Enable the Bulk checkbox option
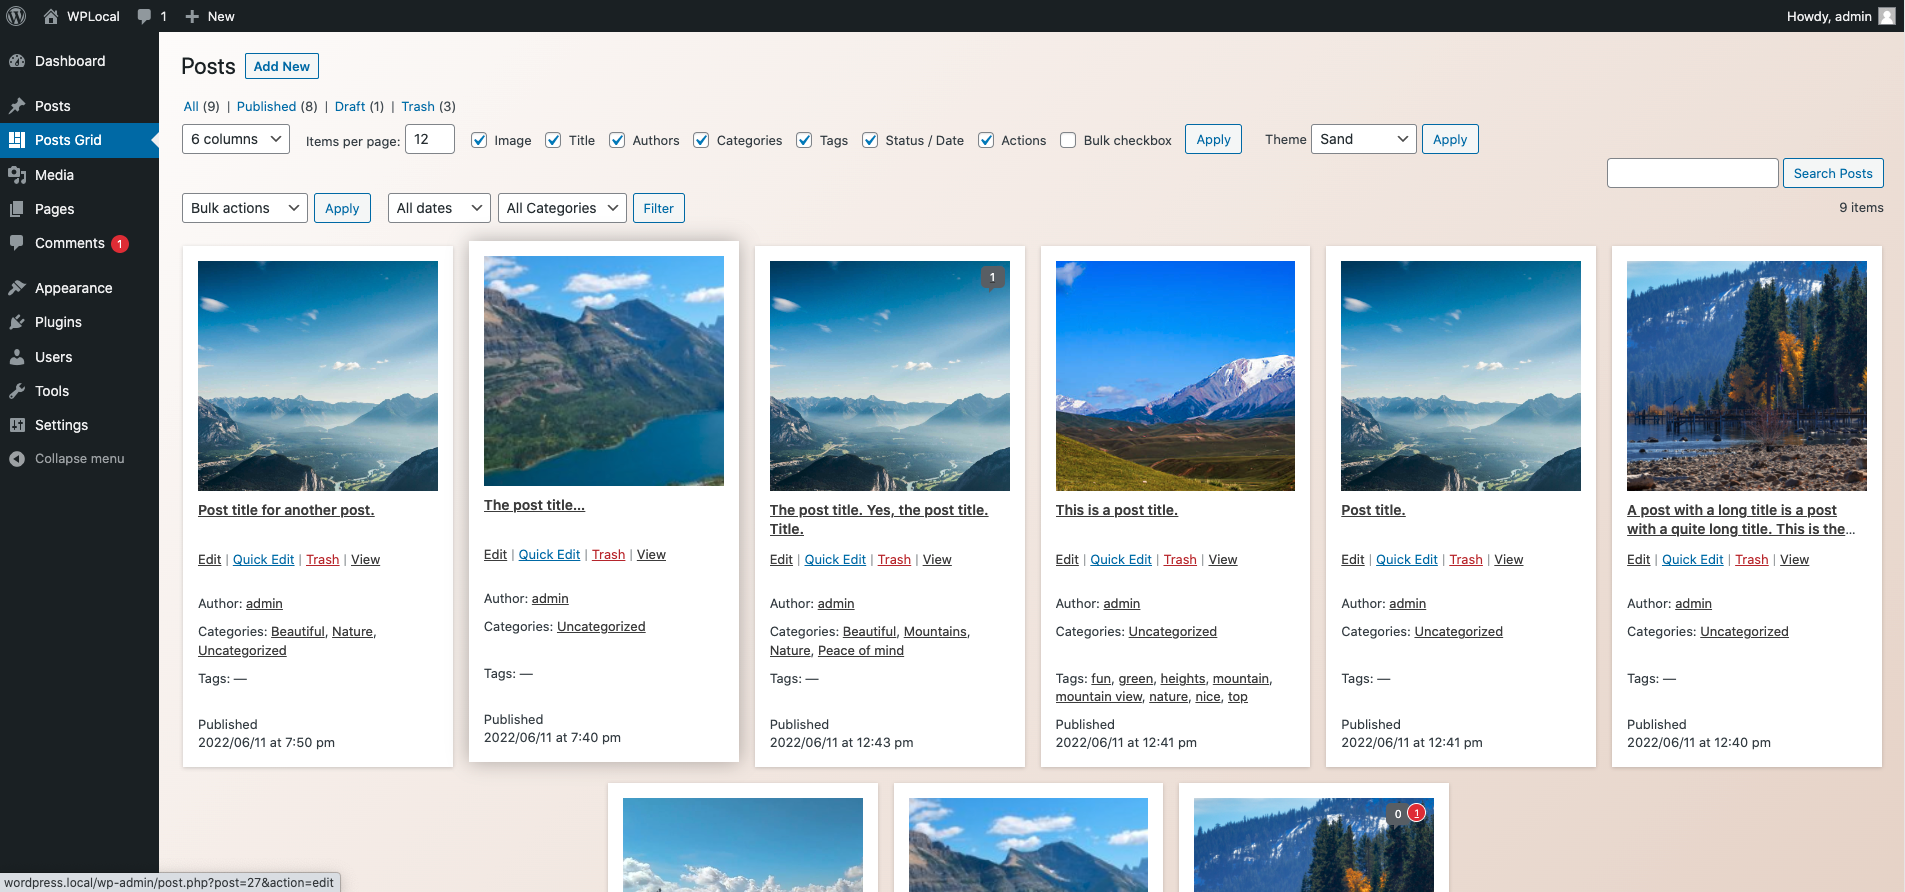The image size is (1905, 892). pos(1068,140)
